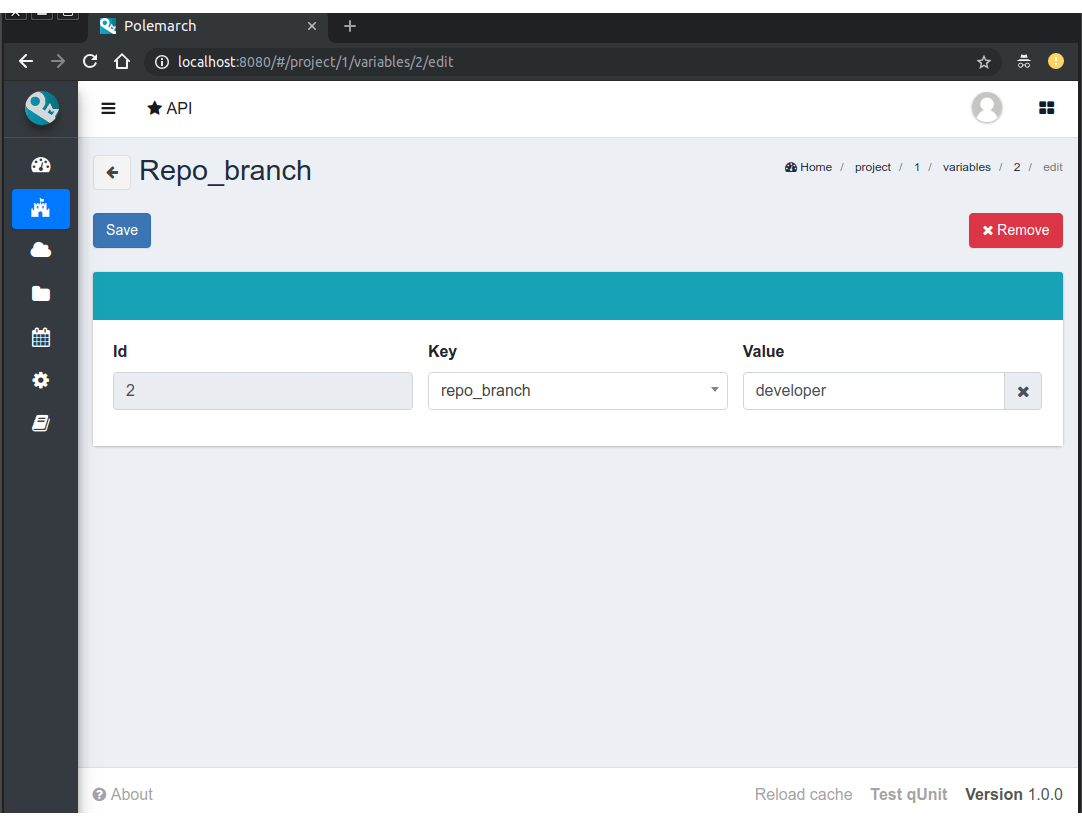Open the user avatar menu
1082x826 pixels.
(x=987, y=108)
